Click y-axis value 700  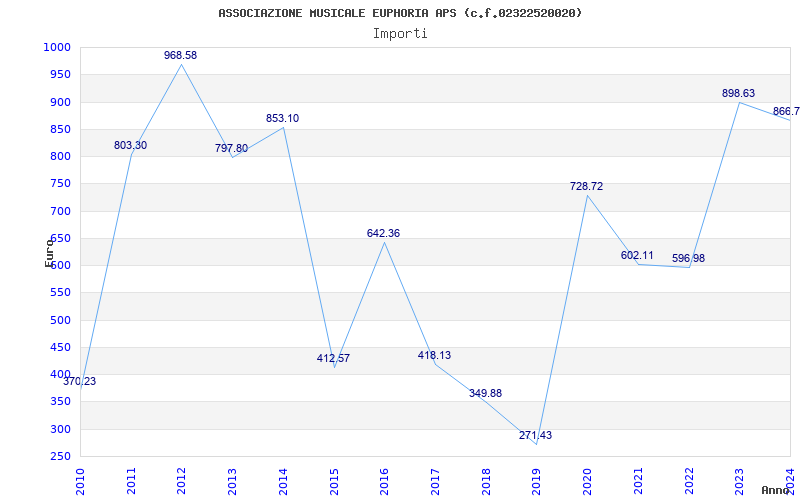60,211
